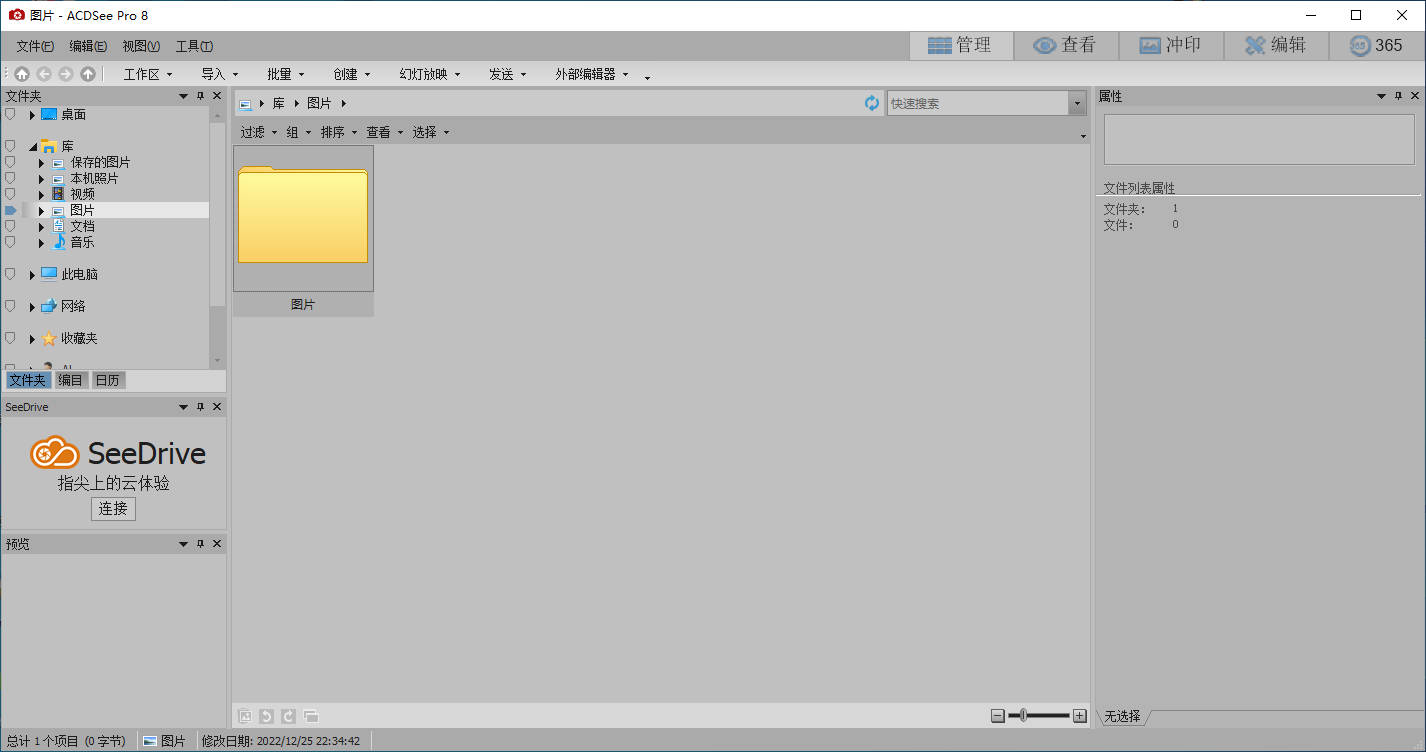Open the 编辑(E) menu
This screenshot has height=752, width=1426.
88,46
